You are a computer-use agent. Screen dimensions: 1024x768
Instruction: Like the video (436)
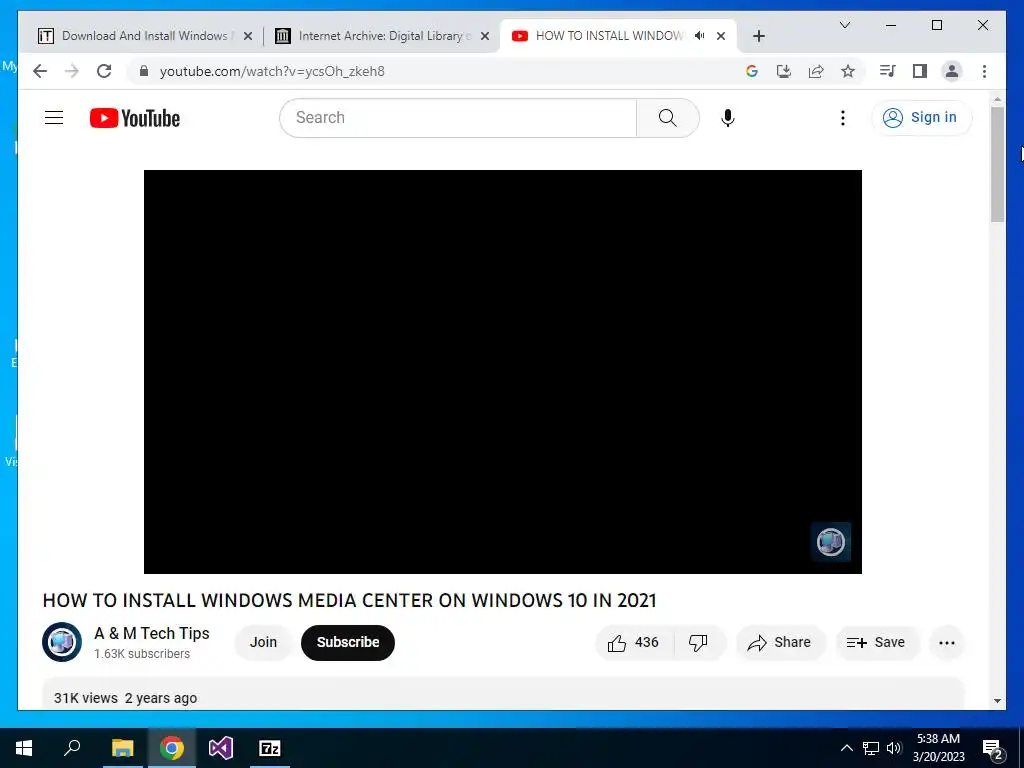point(633,643)
